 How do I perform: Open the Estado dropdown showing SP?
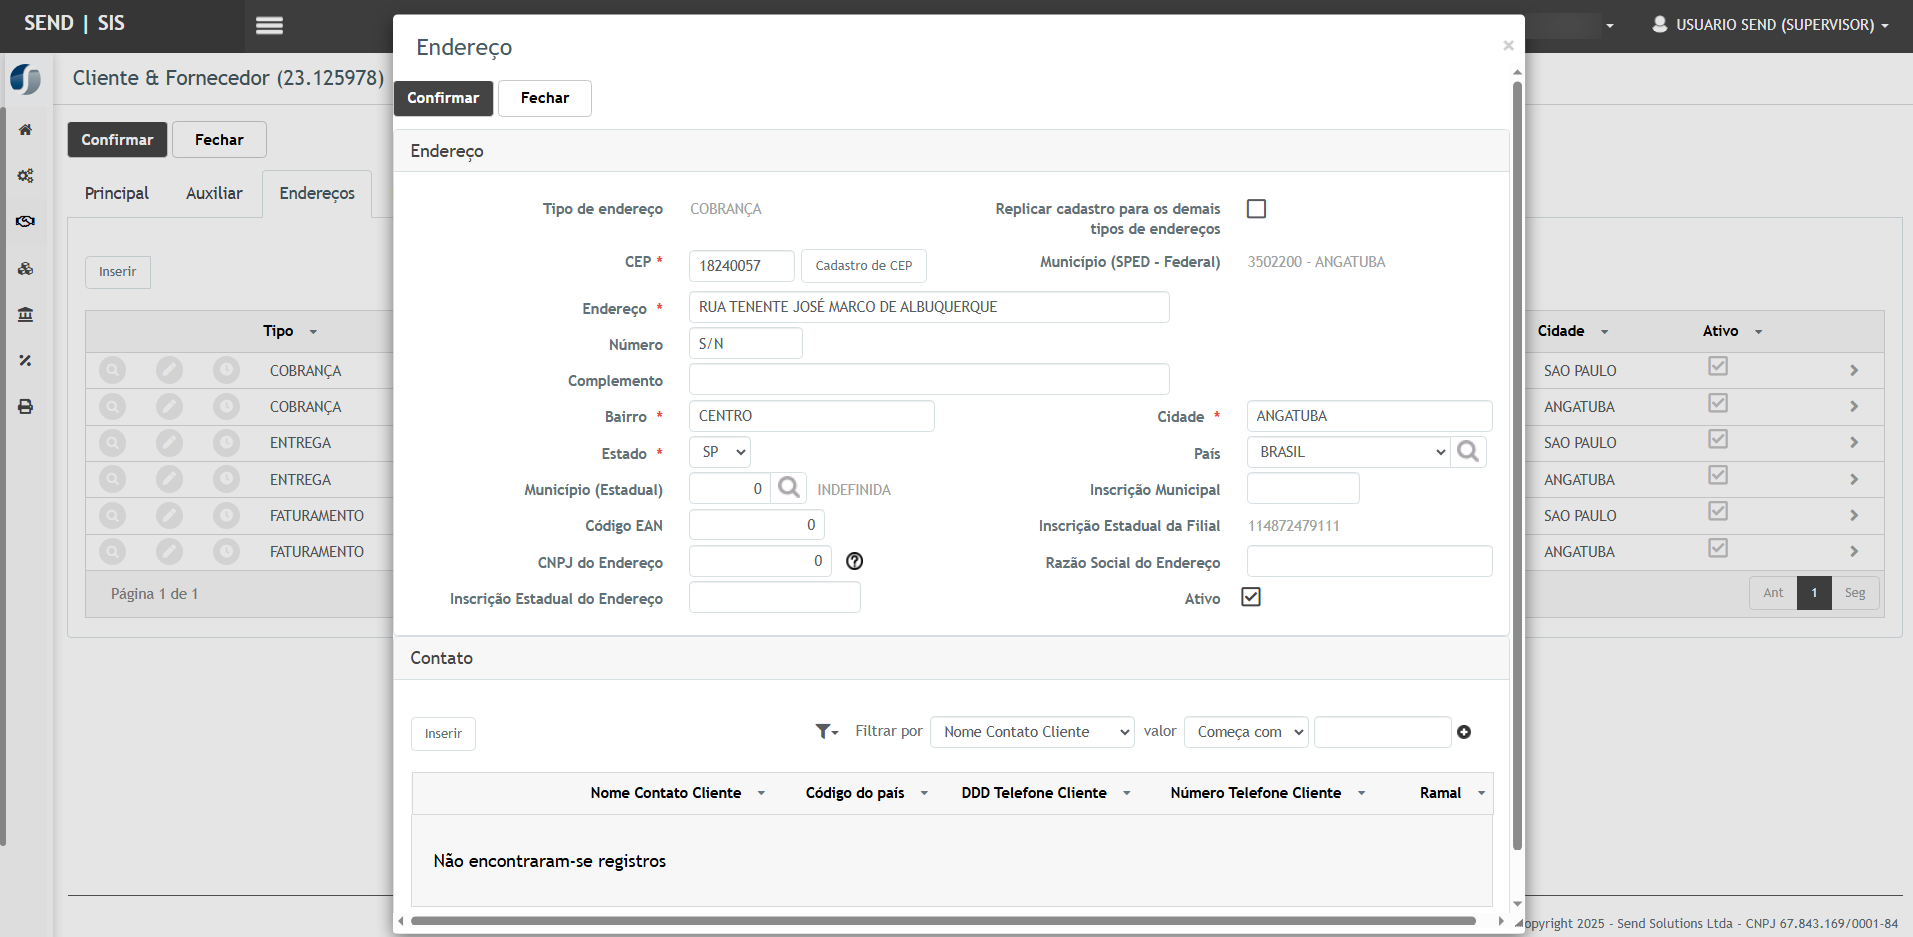click(720, 452)
